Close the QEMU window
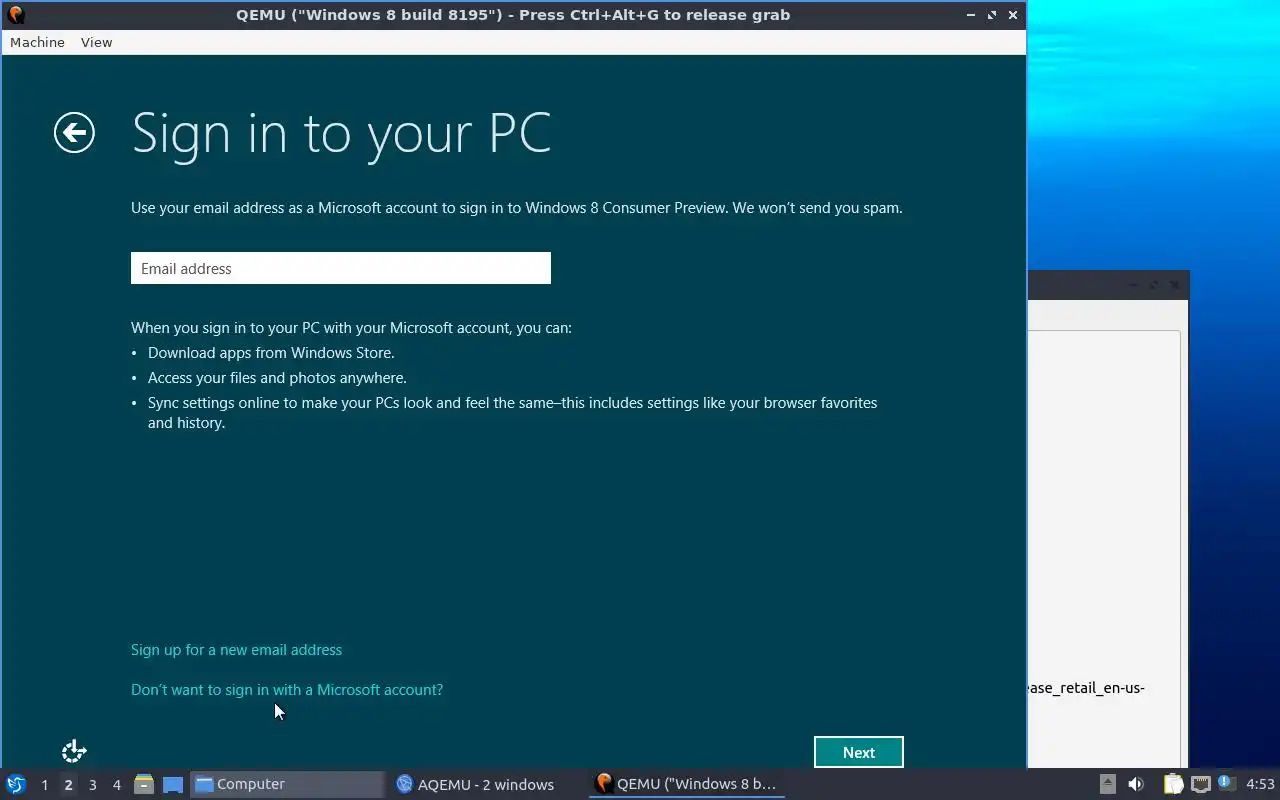 1013,15
